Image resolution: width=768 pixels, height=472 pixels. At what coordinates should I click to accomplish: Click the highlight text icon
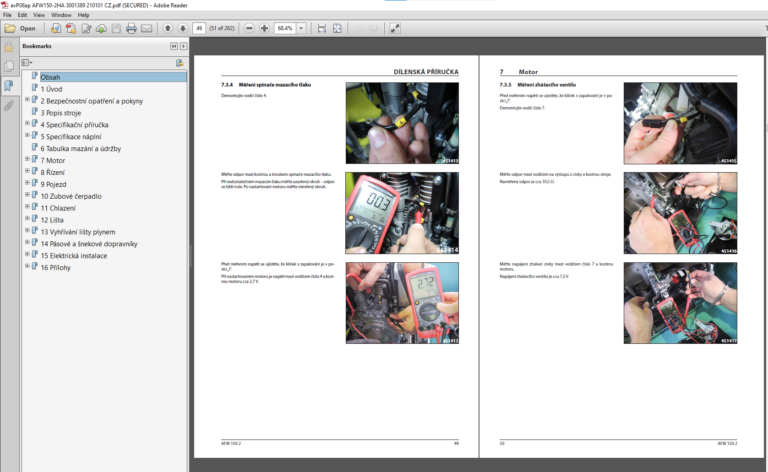pyautogui.click(x=373, y=28)
